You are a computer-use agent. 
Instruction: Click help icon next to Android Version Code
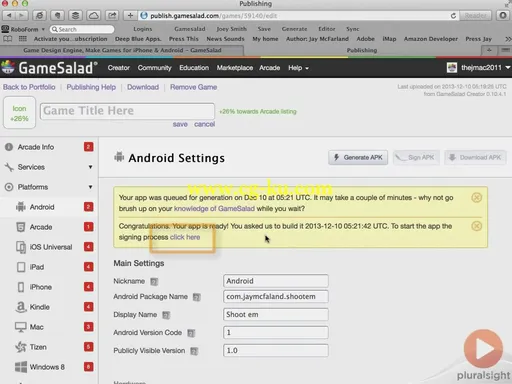pyautogui.click(x=191, y=333)
